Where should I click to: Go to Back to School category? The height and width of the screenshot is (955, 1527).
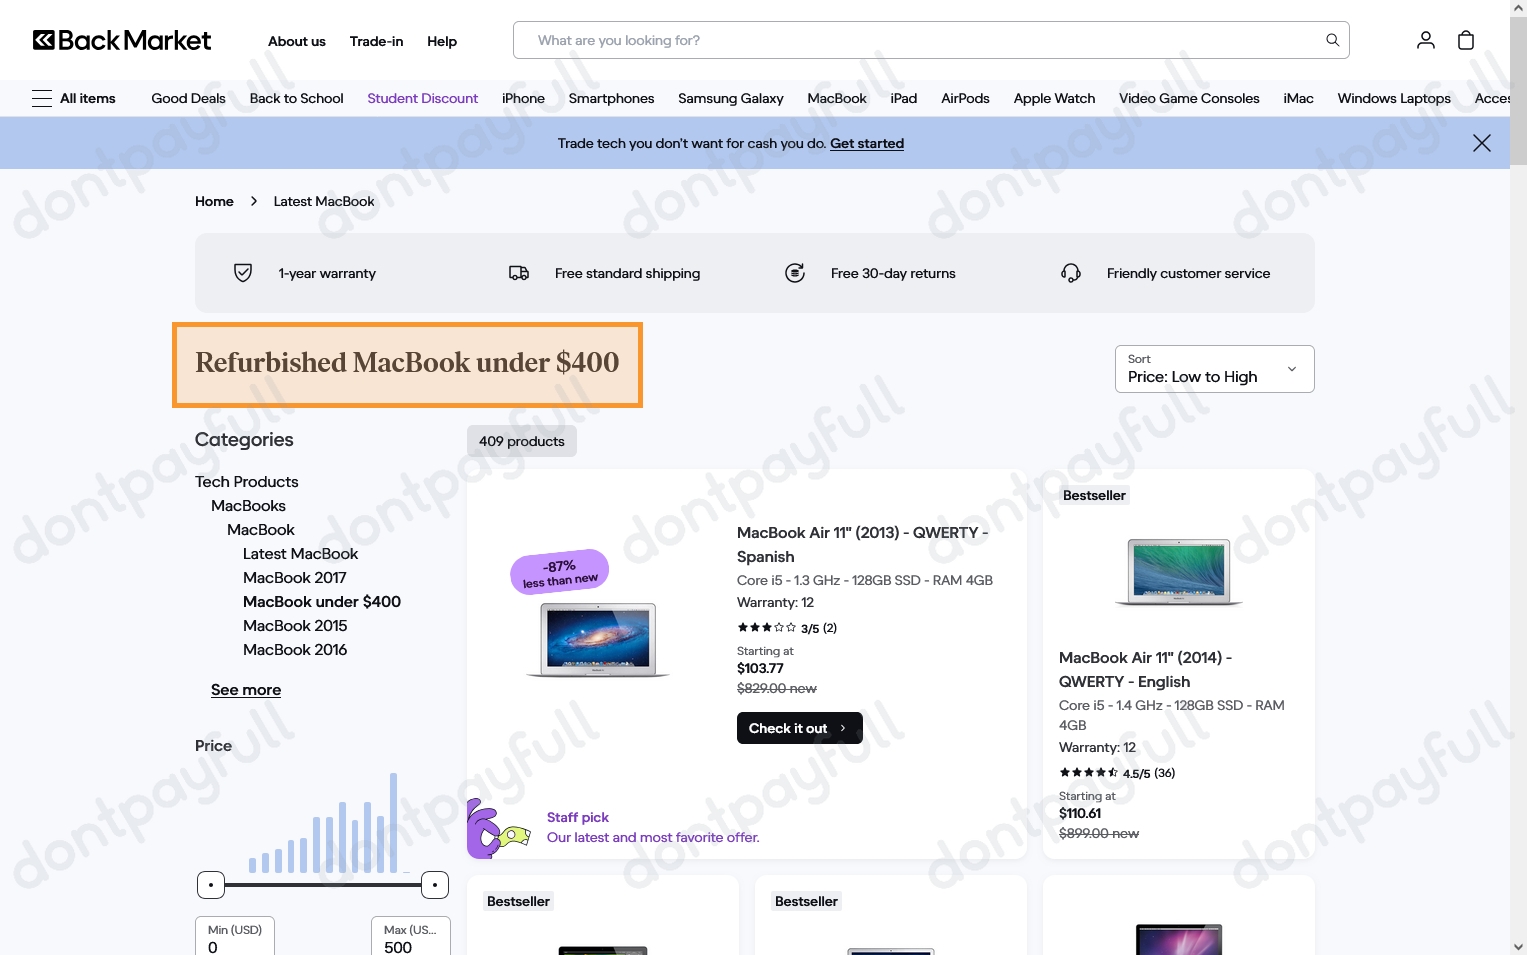point(296,98)
